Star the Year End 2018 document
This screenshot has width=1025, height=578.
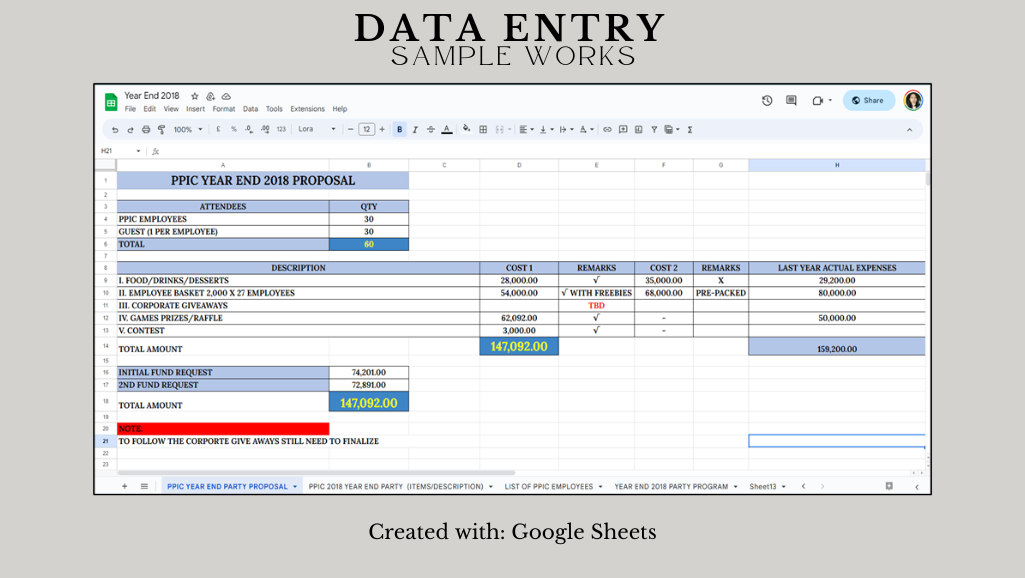(194, 96)
